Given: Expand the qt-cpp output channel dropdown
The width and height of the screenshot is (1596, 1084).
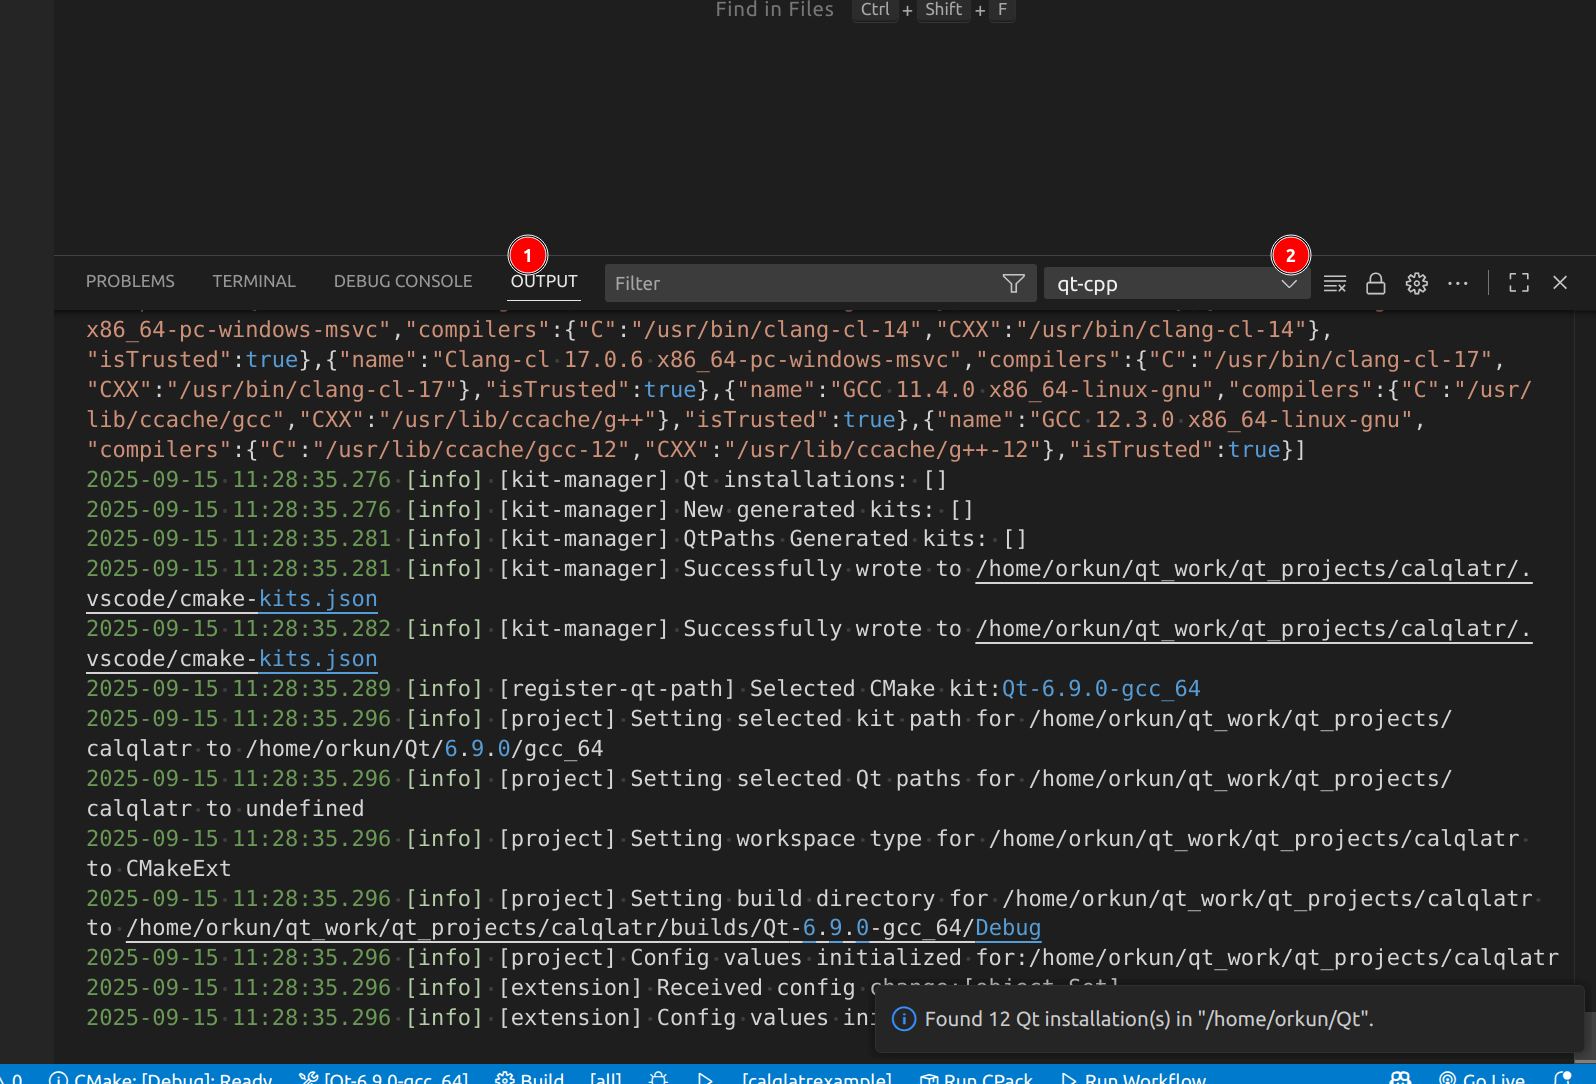Looking at the screenshot, I should coord(1289,284).
